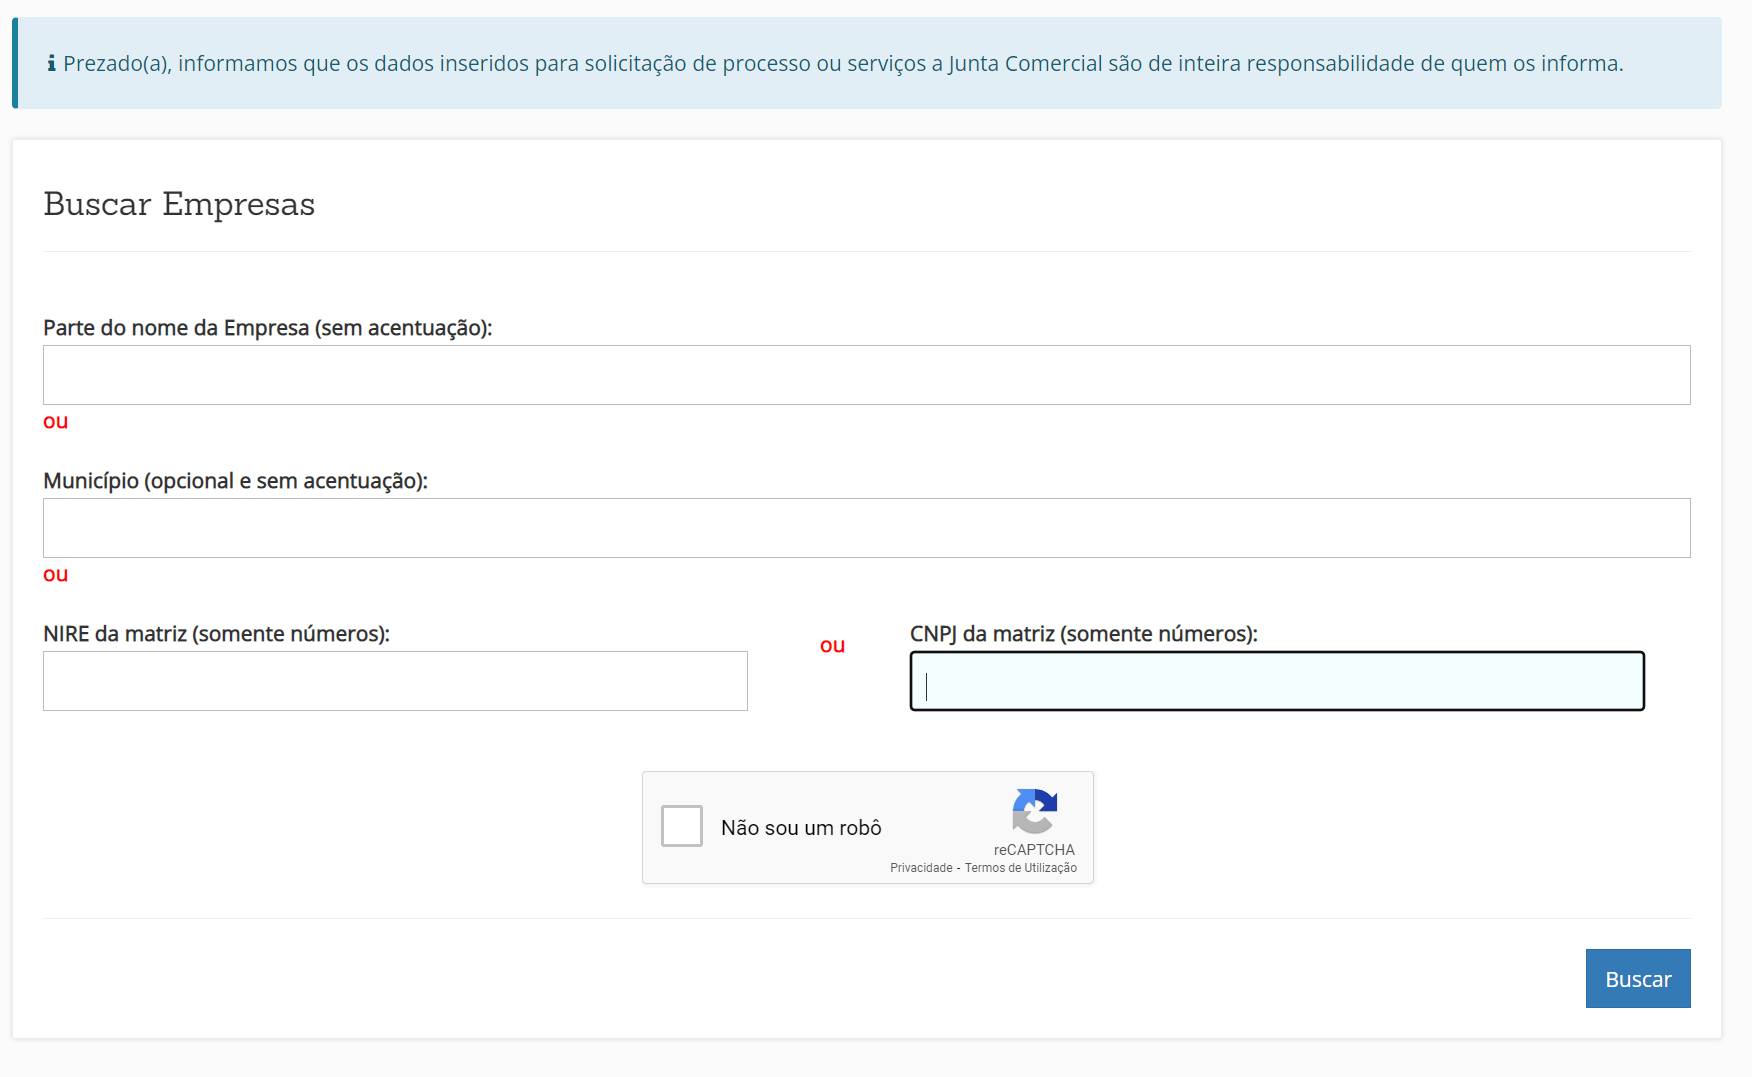1752x1077 pixels.
Task: Click the info icon in the blue banner
Action: pyautogui.click(x=51, y=64)
